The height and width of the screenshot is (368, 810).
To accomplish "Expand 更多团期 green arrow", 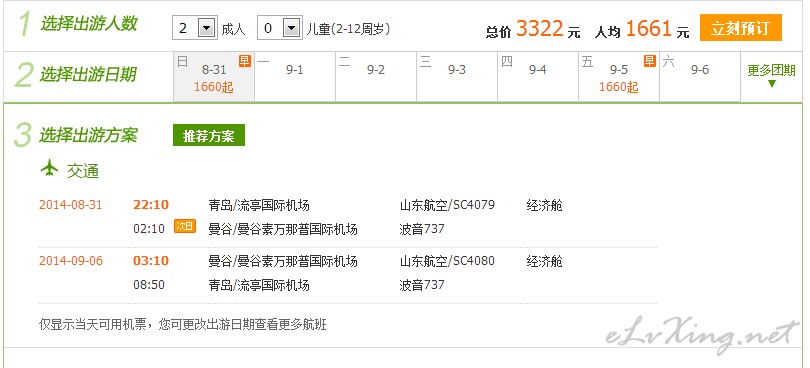I will [x=772, y=84].
